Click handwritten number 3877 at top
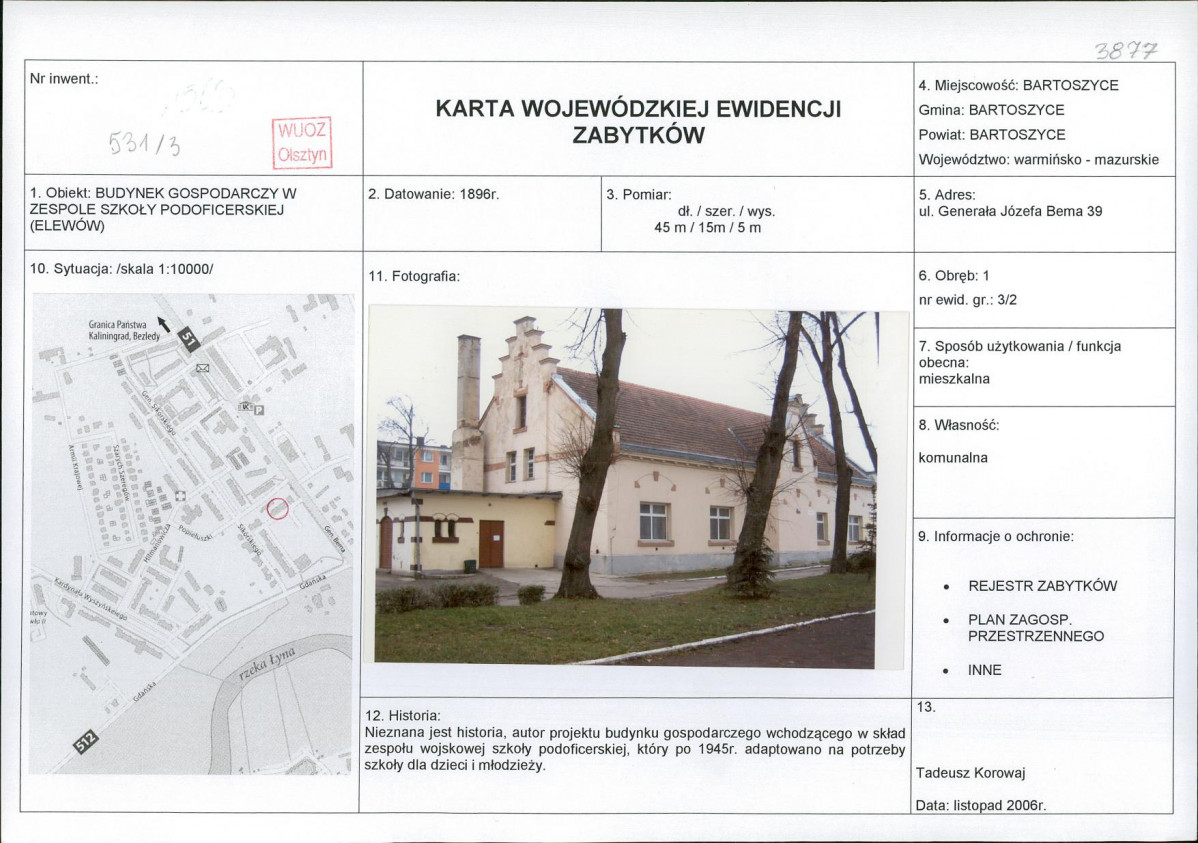 (x=1126, y=50)
